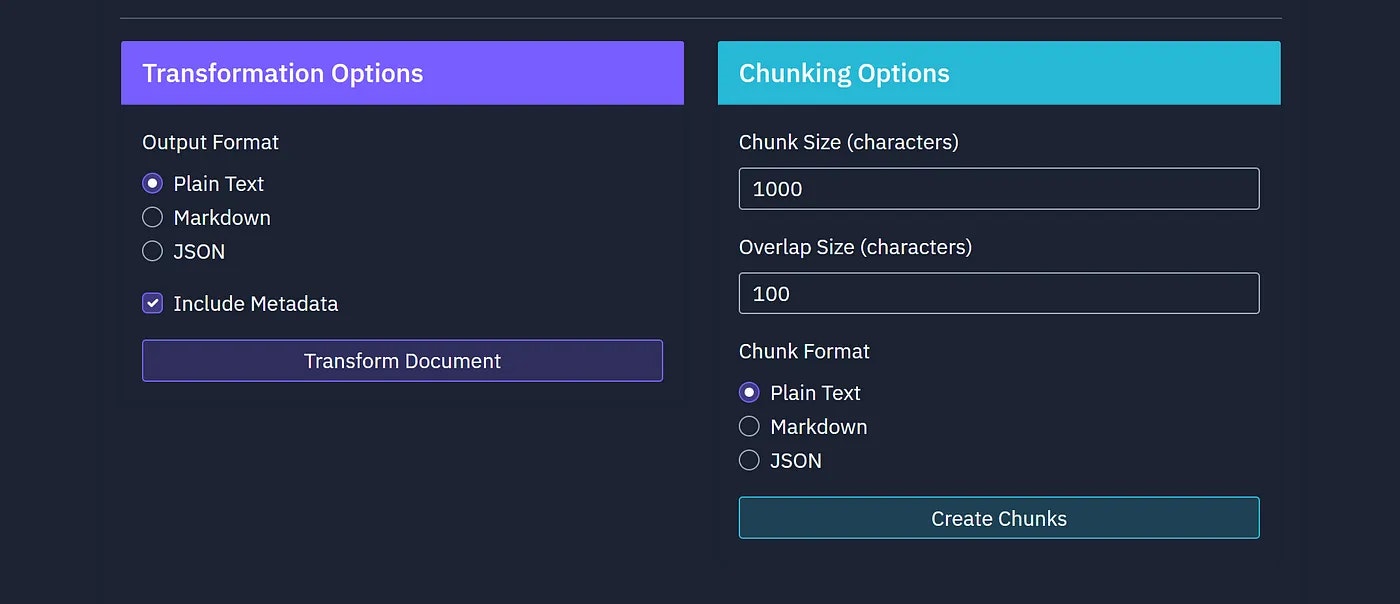Click the 1000 value in Chunk Size
Screen dimensions: 1400x604
click(777, 189)
